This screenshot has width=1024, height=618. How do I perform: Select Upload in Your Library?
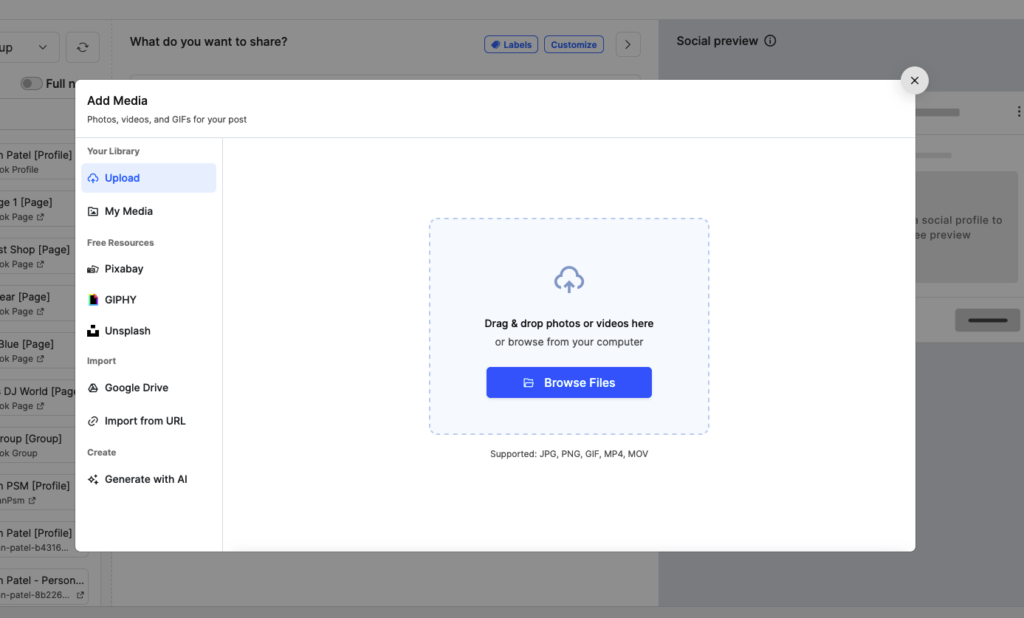[148, 178]
